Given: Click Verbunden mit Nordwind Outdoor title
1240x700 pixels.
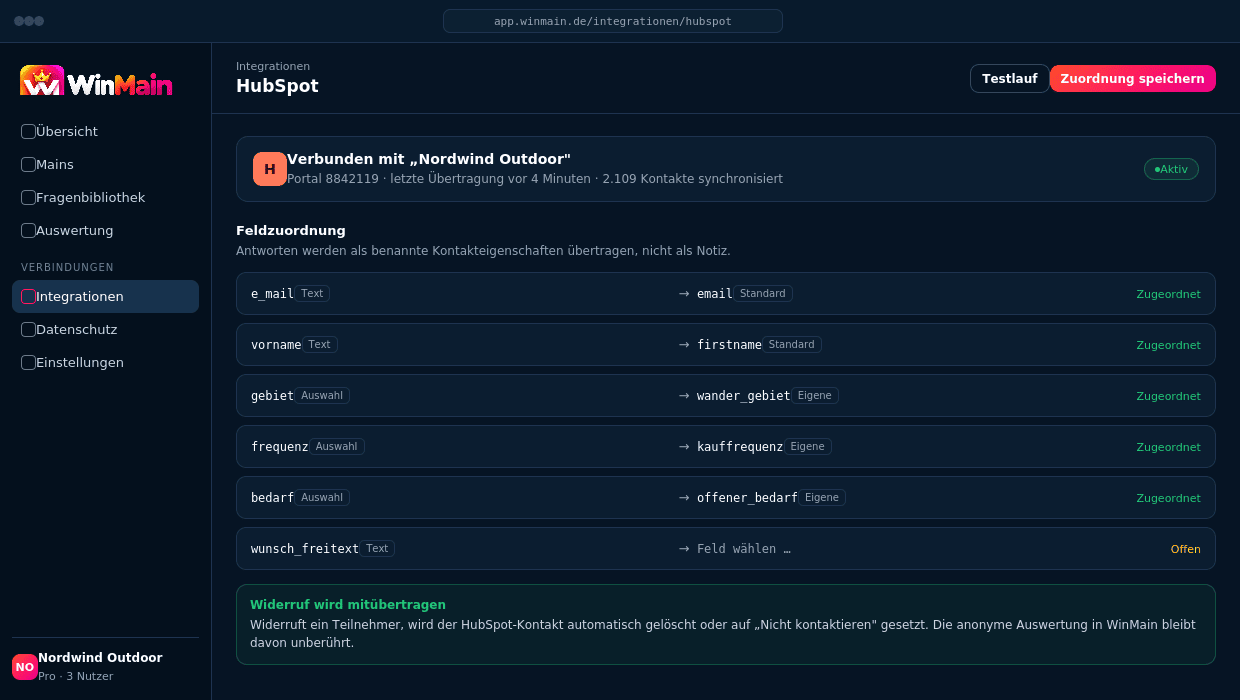Looking at the screenshot, I should click(x=429, y=159).
